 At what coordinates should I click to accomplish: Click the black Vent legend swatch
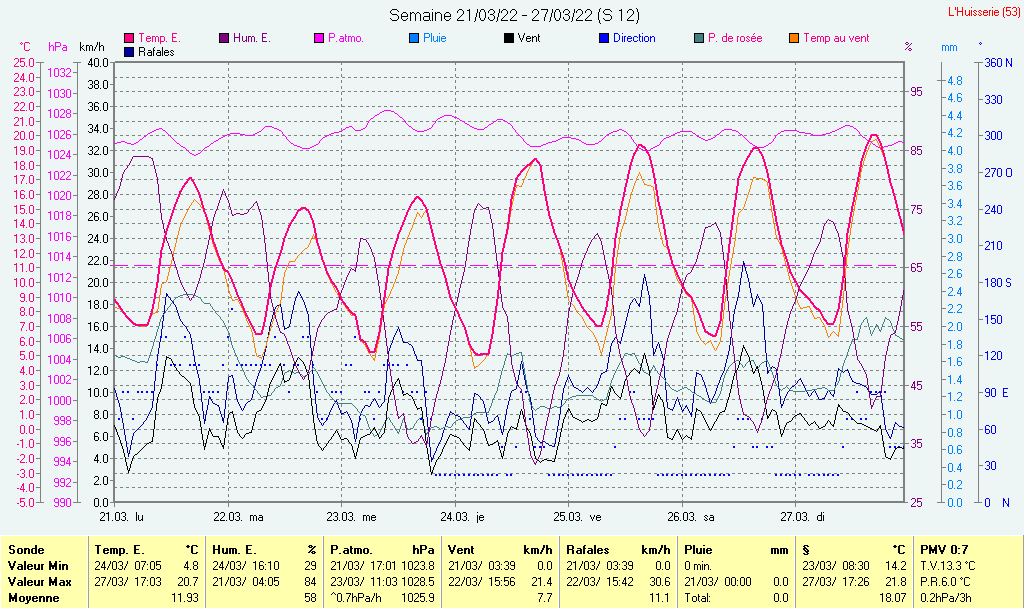tap(509, 39)
